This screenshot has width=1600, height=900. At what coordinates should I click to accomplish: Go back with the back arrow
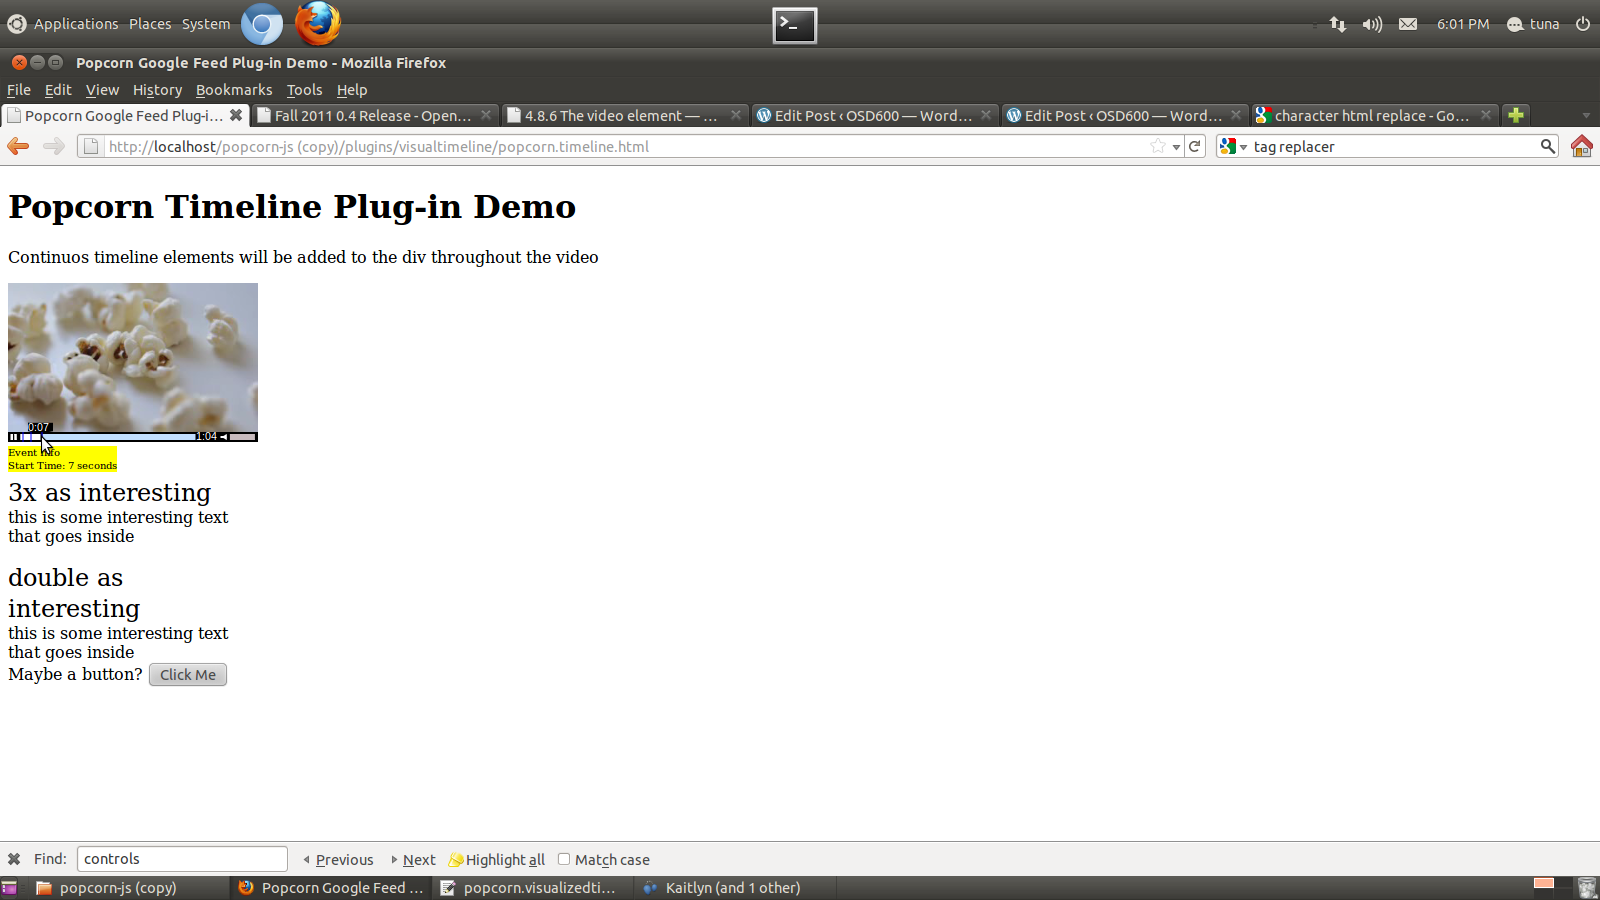coord(18,146)
